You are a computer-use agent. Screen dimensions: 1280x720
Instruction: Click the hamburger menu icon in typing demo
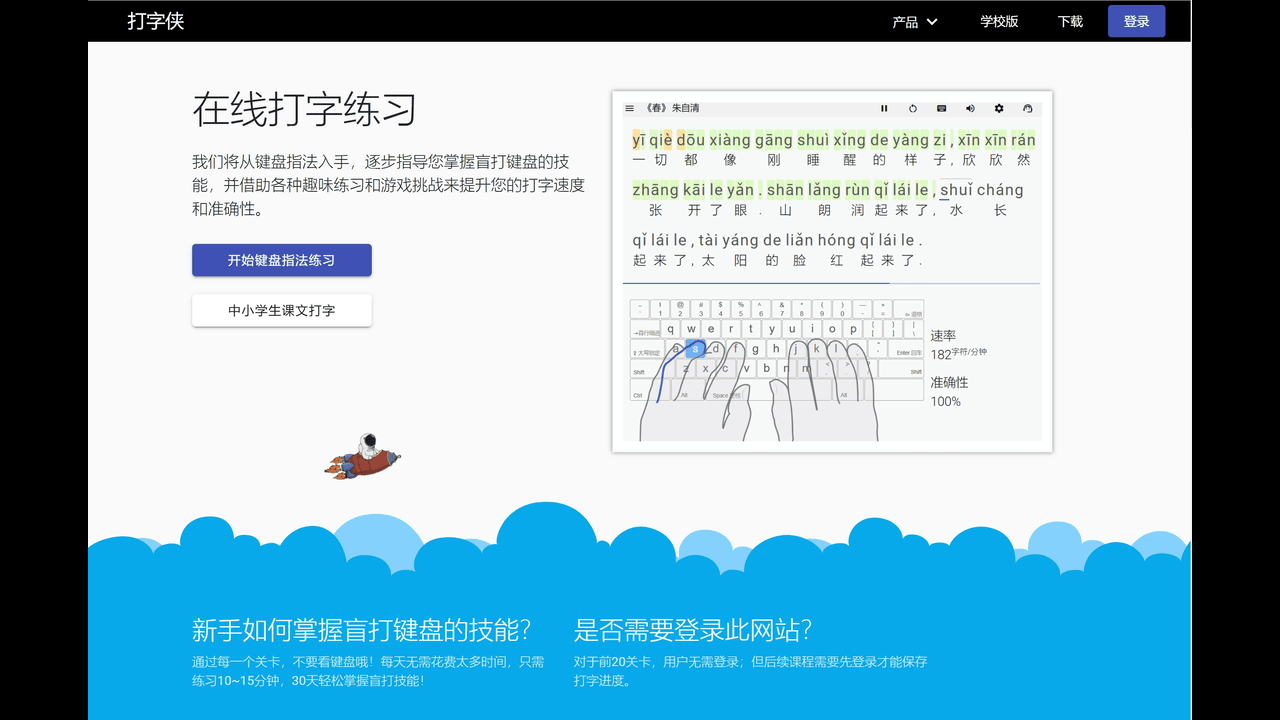click(x=630, y=108)
